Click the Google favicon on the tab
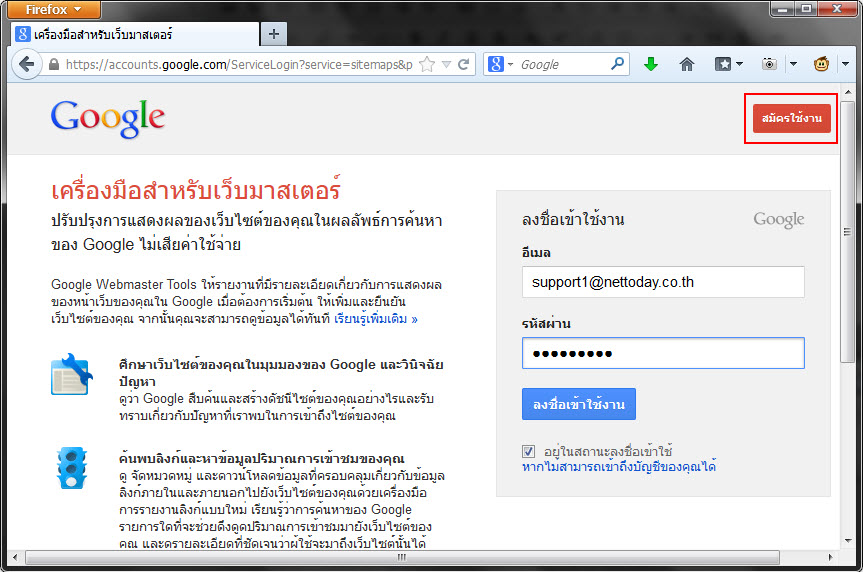This screenshot has height=572, width=863. [x=22, y=34]
